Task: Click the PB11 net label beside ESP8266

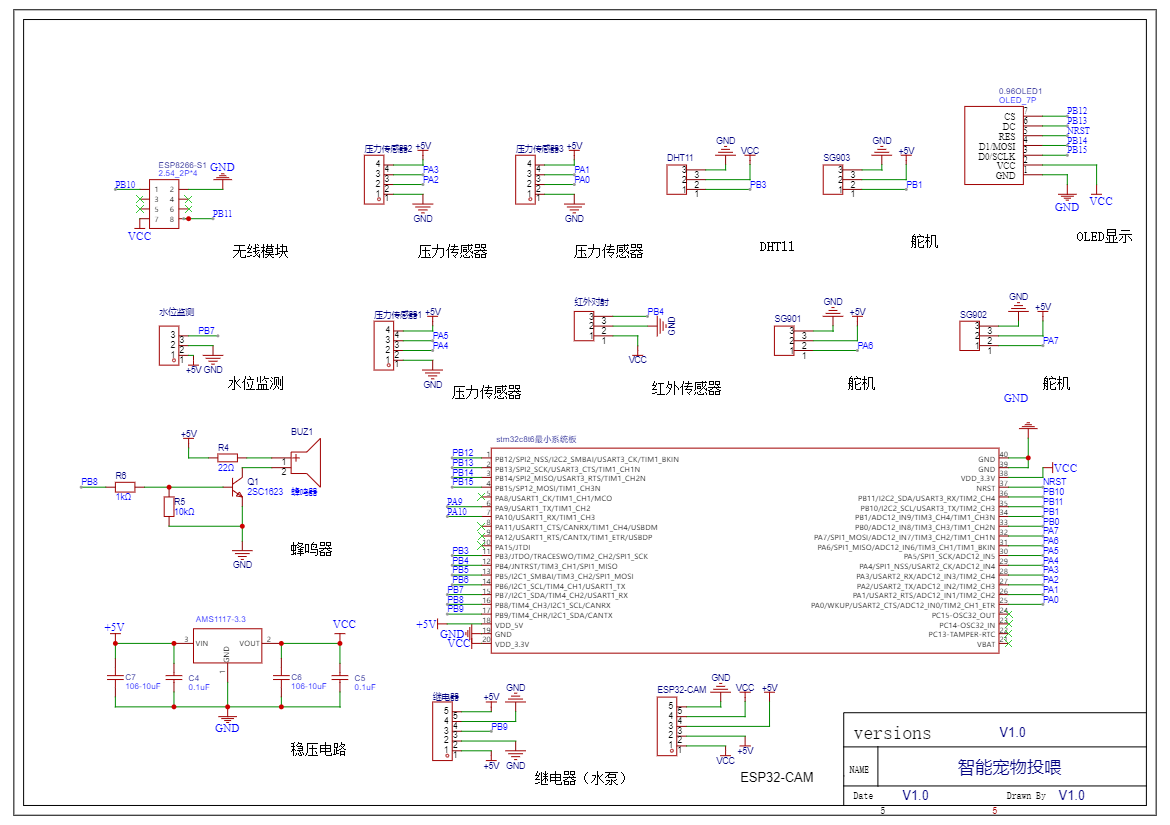Action: (x=222, y=213)
